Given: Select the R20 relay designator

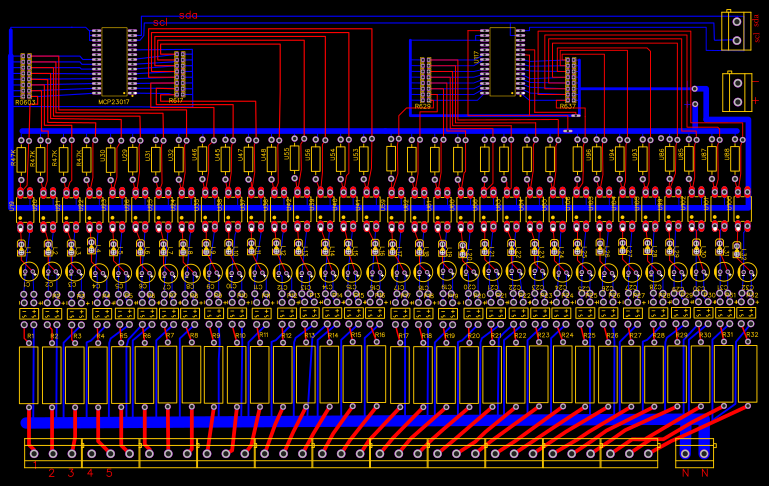Looking at the screenshot, I should tap(474, 336).
